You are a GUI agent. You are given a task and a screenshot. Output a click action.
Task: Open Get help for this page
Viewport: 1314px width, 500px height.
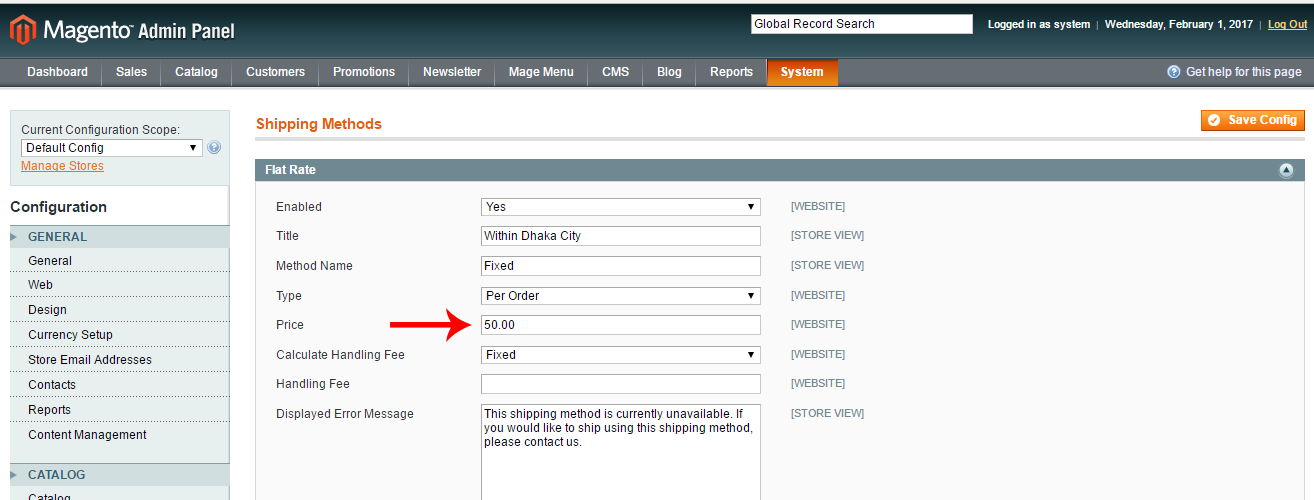1234,72
